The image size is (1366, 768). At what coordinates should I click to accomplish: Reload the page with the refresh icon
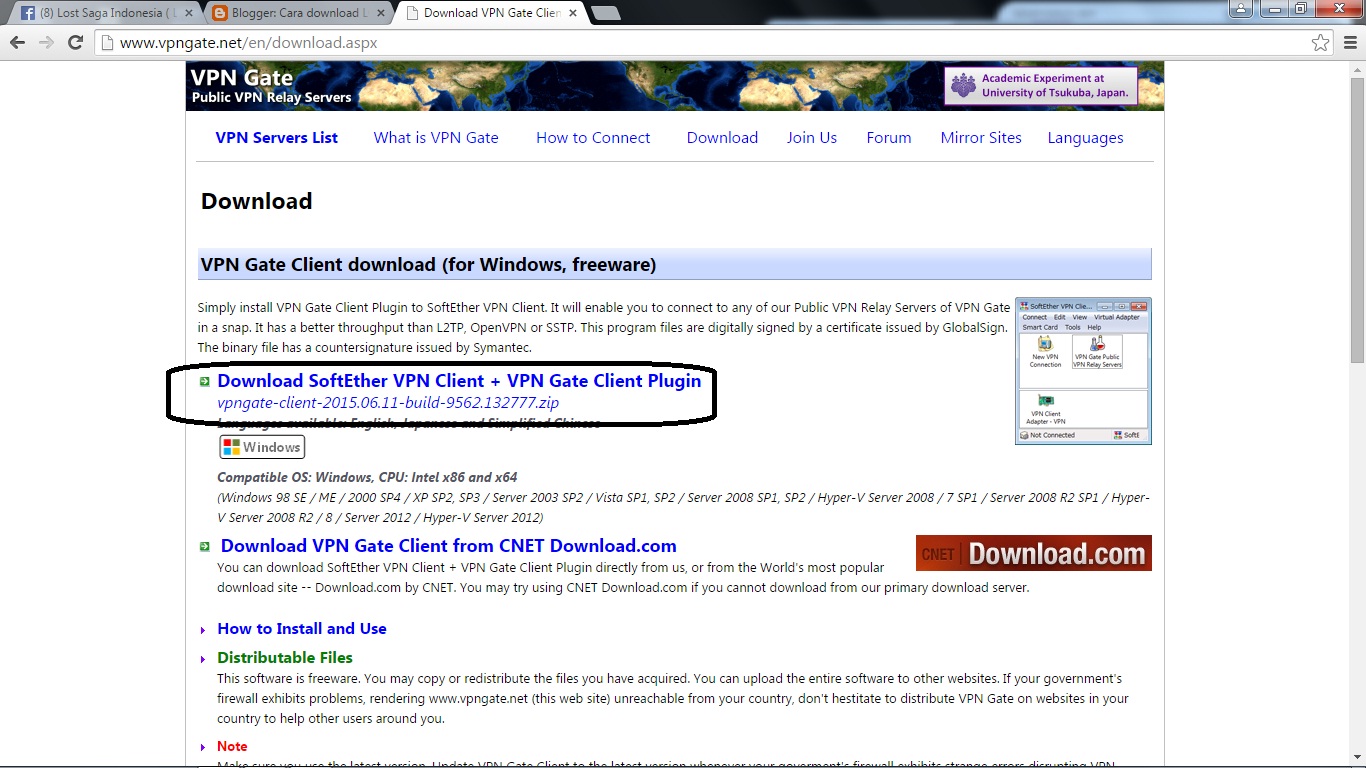(75, 43)
